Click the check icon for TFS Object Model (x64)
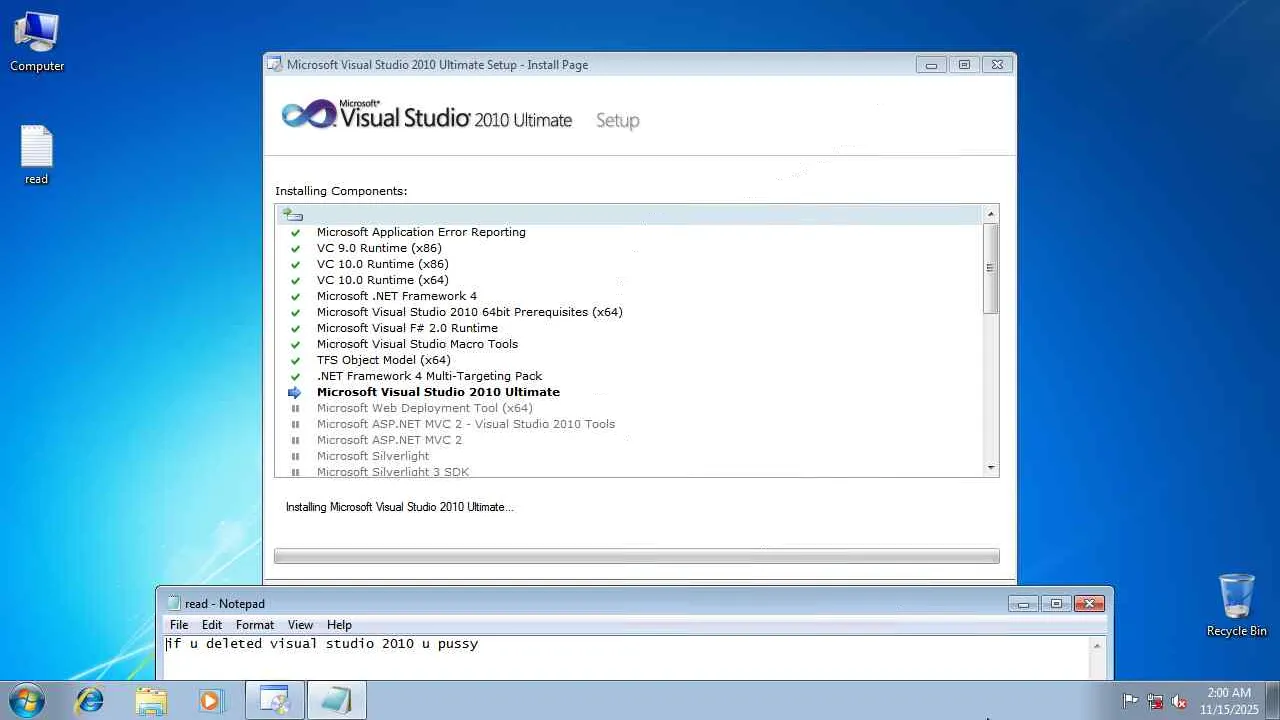The height and width of the screenshot is (720, 1280). point(295,360)
